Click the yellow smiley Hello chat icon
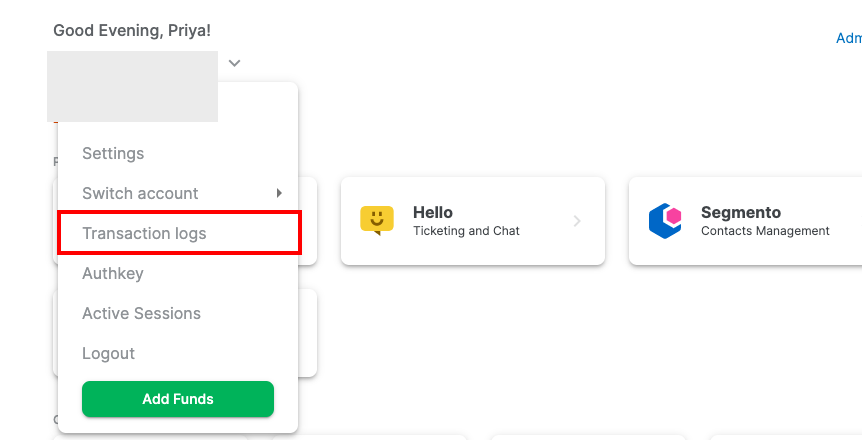 377,221
